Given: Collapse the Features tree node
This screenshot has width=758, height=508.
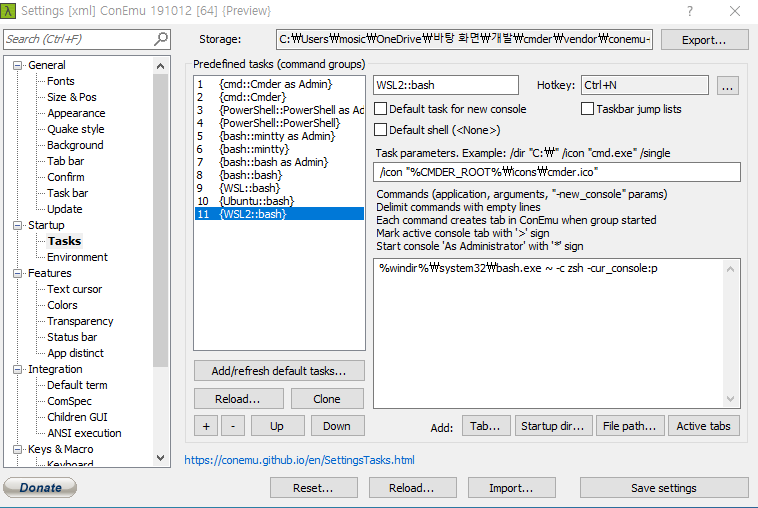Looking at the screenshot, I should pos(17,273).
